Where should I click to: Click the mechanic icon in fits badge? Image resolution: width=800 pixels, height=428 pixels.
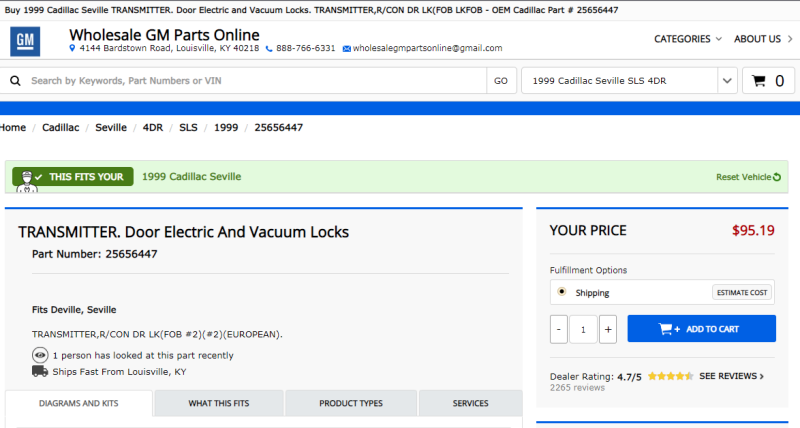(27, 182)
